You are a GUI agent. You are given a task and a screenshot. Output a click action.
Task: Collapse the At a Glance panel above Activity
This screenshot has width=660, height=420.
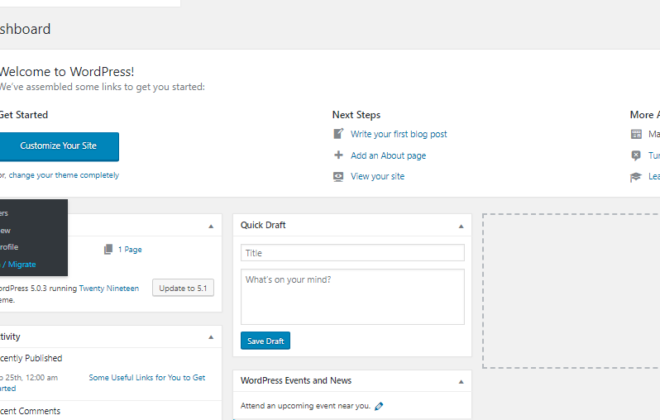(211, 226)
